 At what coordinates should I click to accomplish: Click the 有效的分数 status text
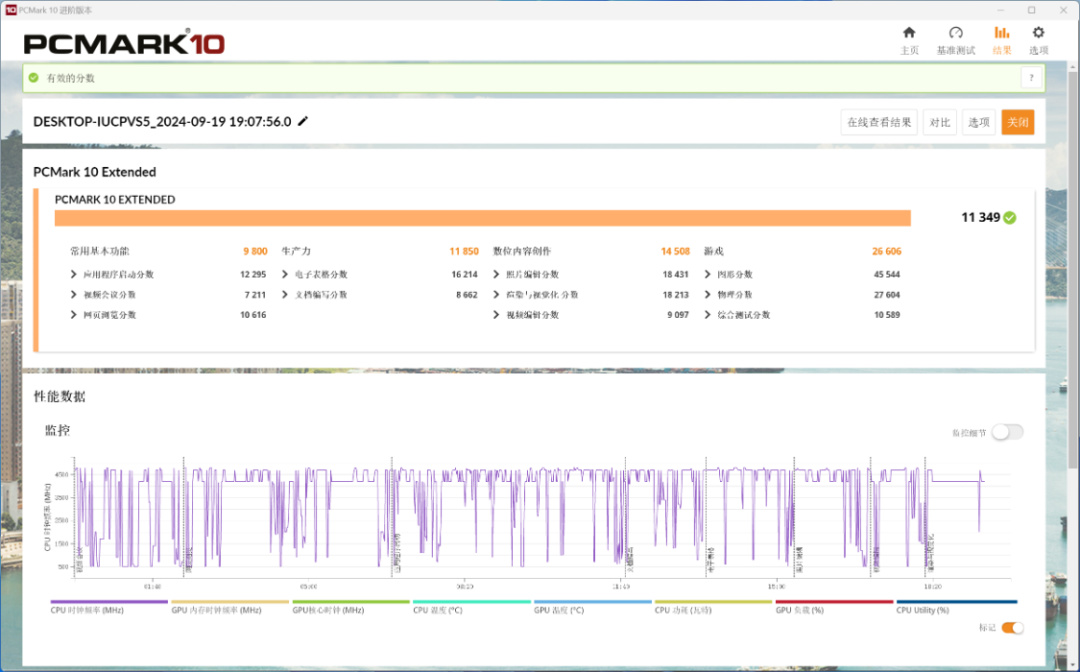pos(70,78)
